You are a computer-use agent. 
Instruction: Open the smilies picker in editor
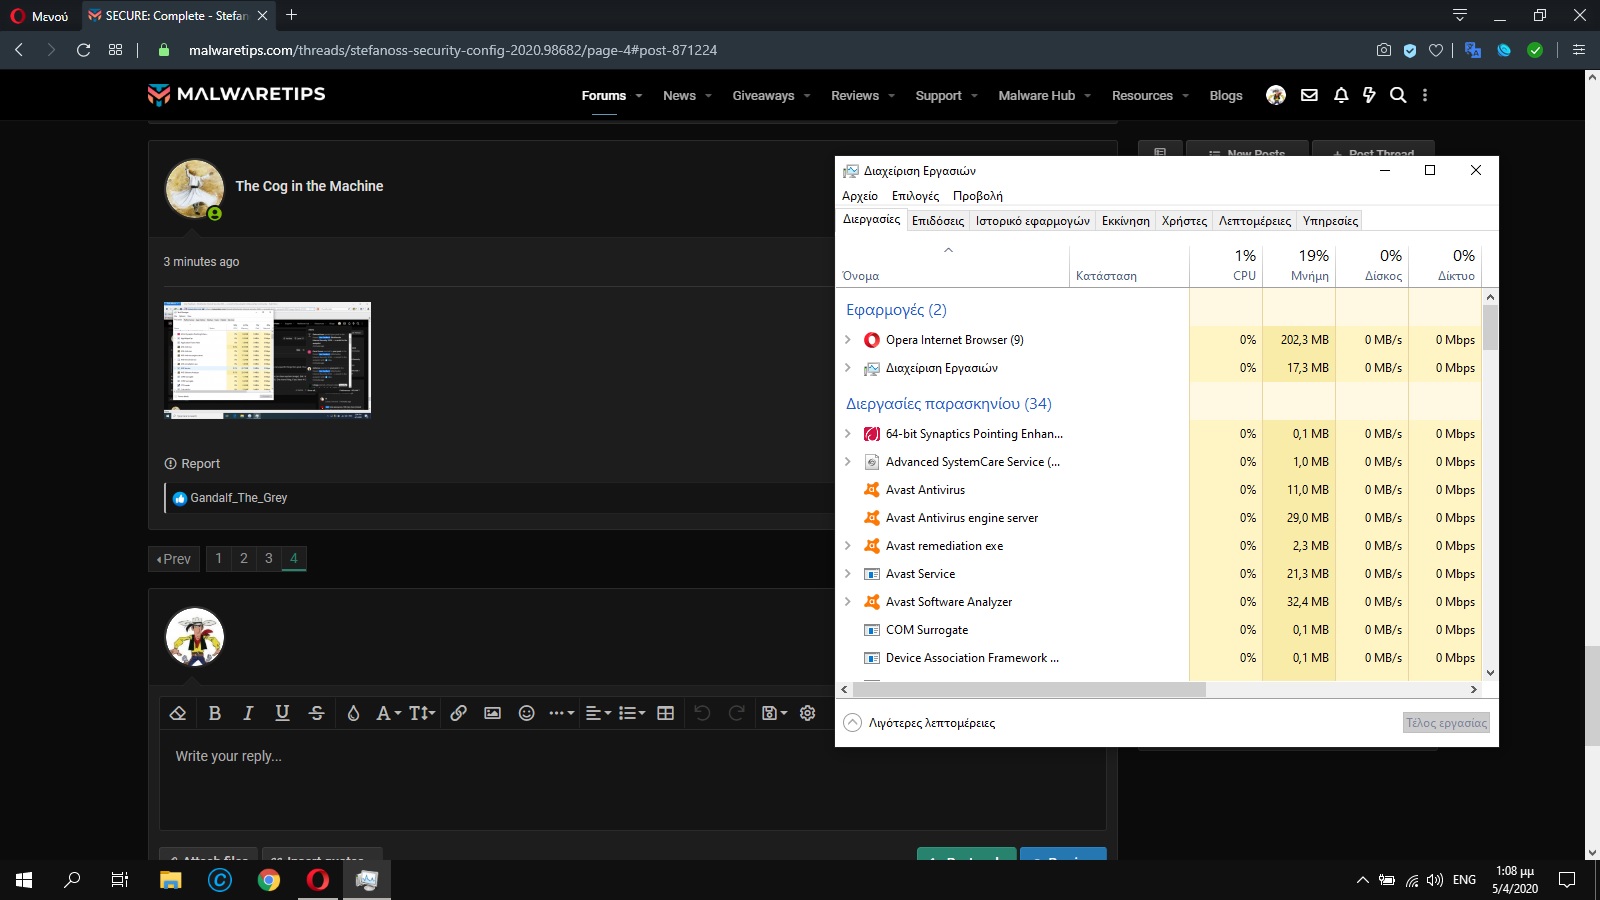point(526,713)
